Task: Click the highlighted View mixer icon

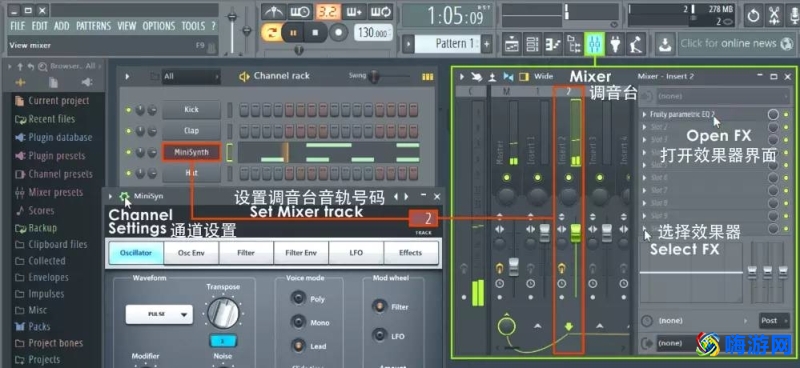Action: tap(594, 45)
